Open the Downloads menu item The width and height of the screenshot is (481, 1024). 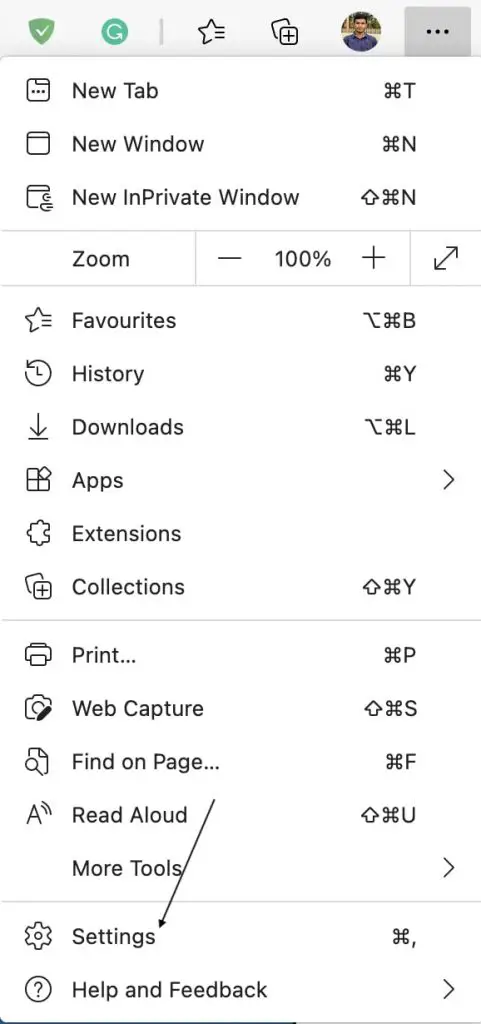click(x=240, y=427)
